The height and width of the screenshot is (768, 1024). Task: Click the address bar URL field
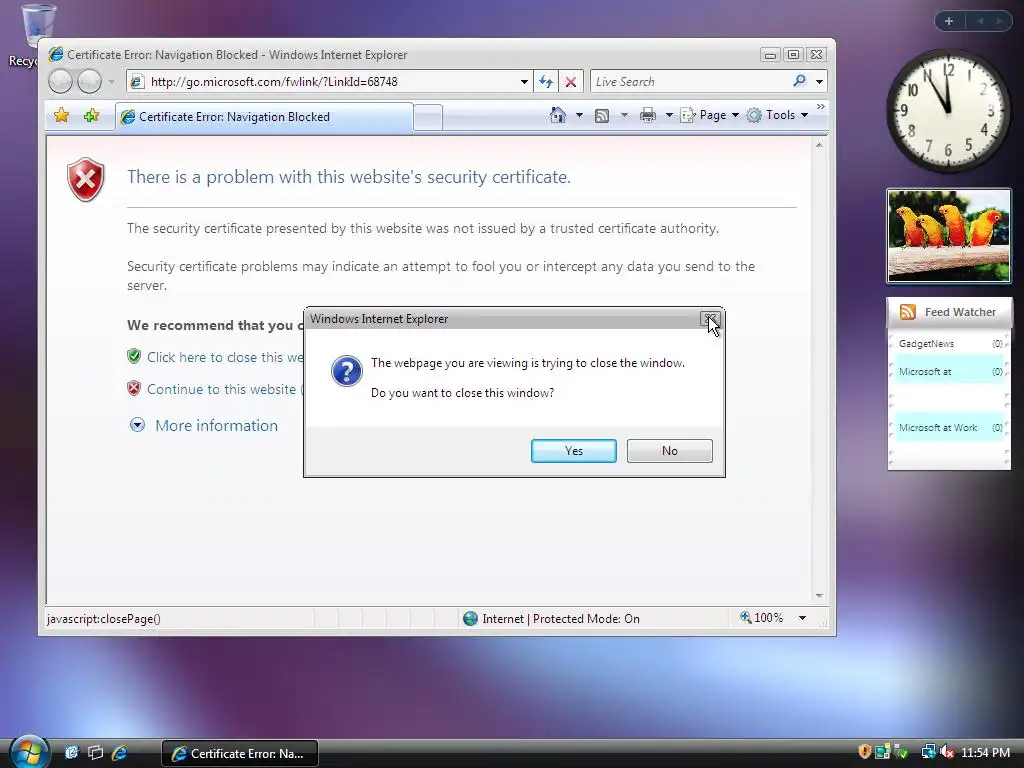(330, 82)
